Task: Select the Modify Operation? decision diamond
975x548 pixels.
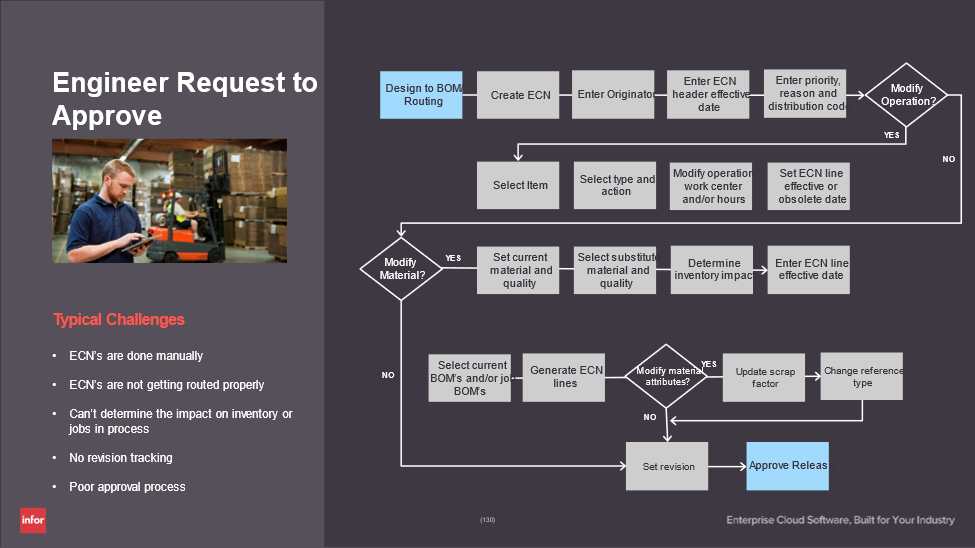Action: click(906, 95)
